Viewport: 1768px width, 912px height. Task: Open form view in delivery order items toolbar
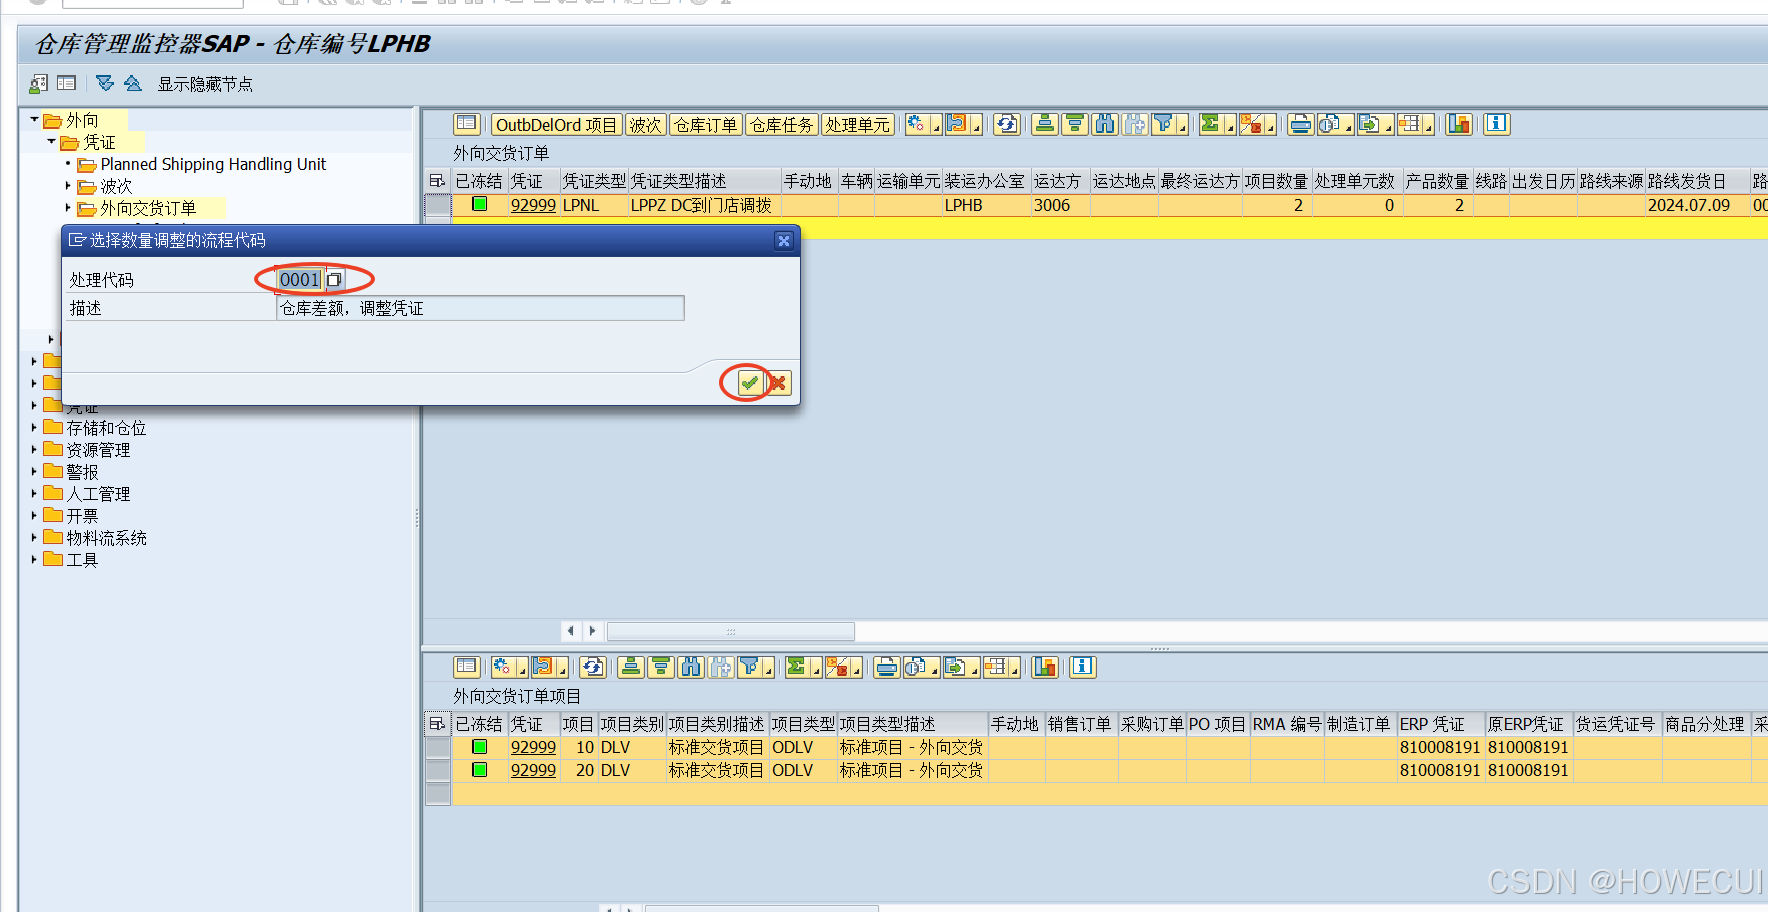tap(466, 667)
